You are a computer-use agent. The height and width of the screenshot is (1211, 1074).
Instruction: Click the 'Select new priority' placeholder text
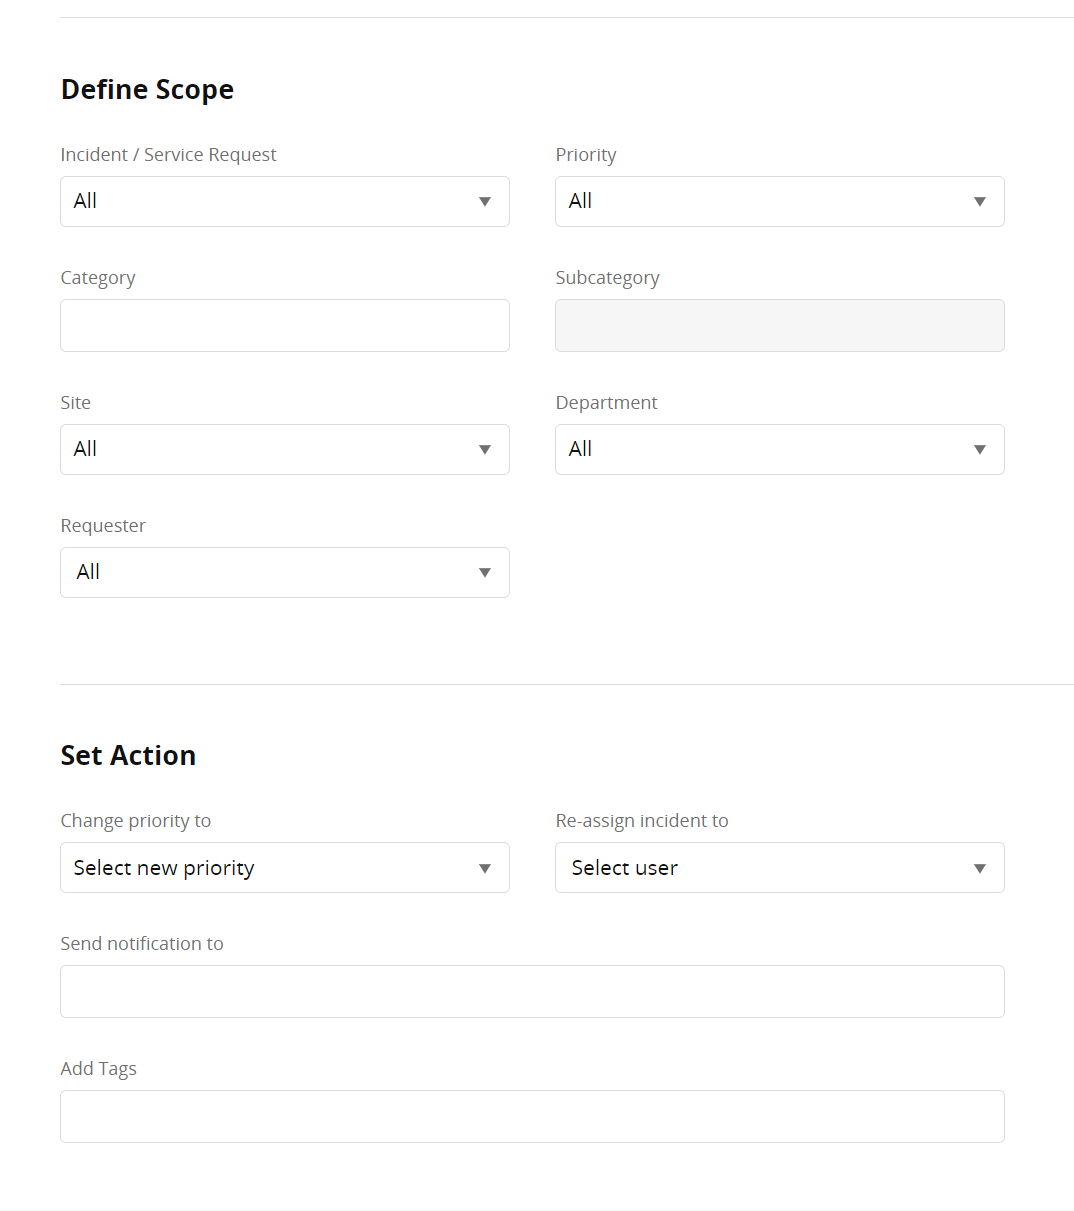point(164,868)
